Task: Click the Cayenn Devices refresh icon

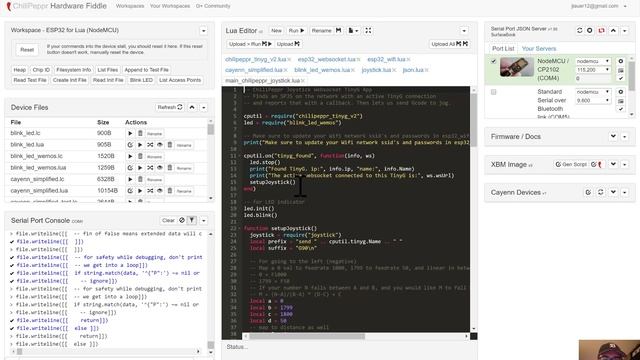Action: click(x=600, y=192)
